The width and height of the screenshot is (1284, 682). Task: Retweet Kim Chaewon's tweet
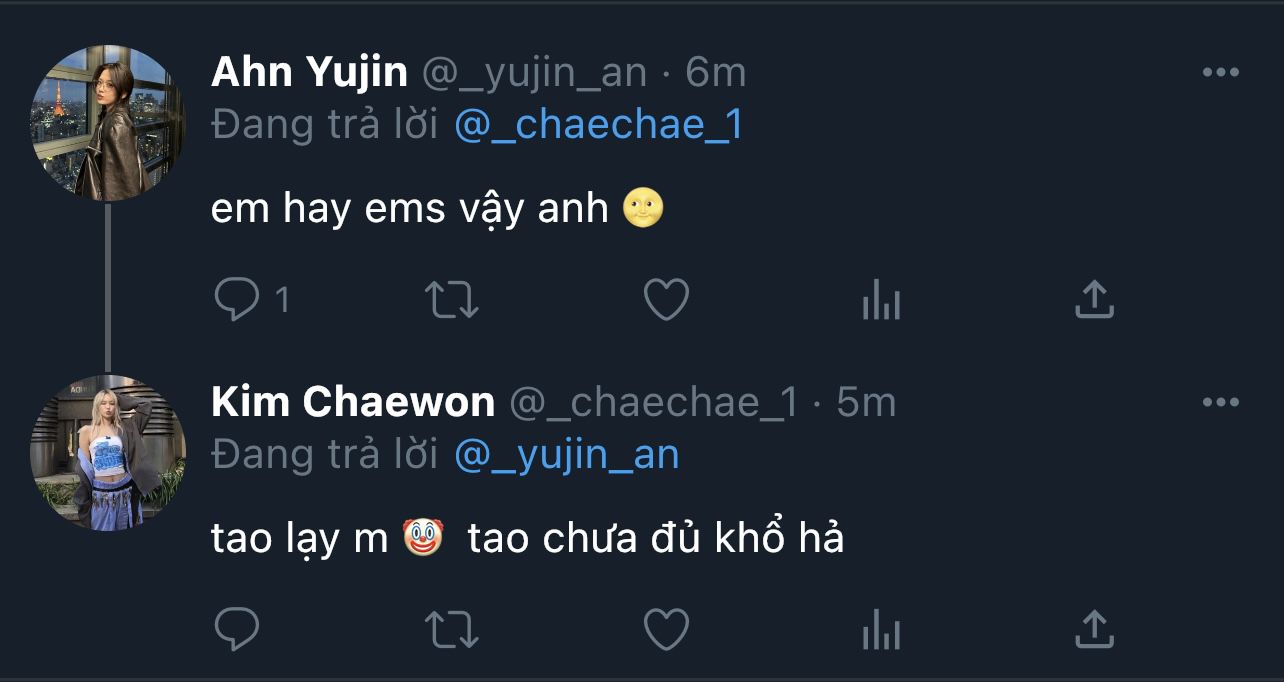tap(452, 630)
